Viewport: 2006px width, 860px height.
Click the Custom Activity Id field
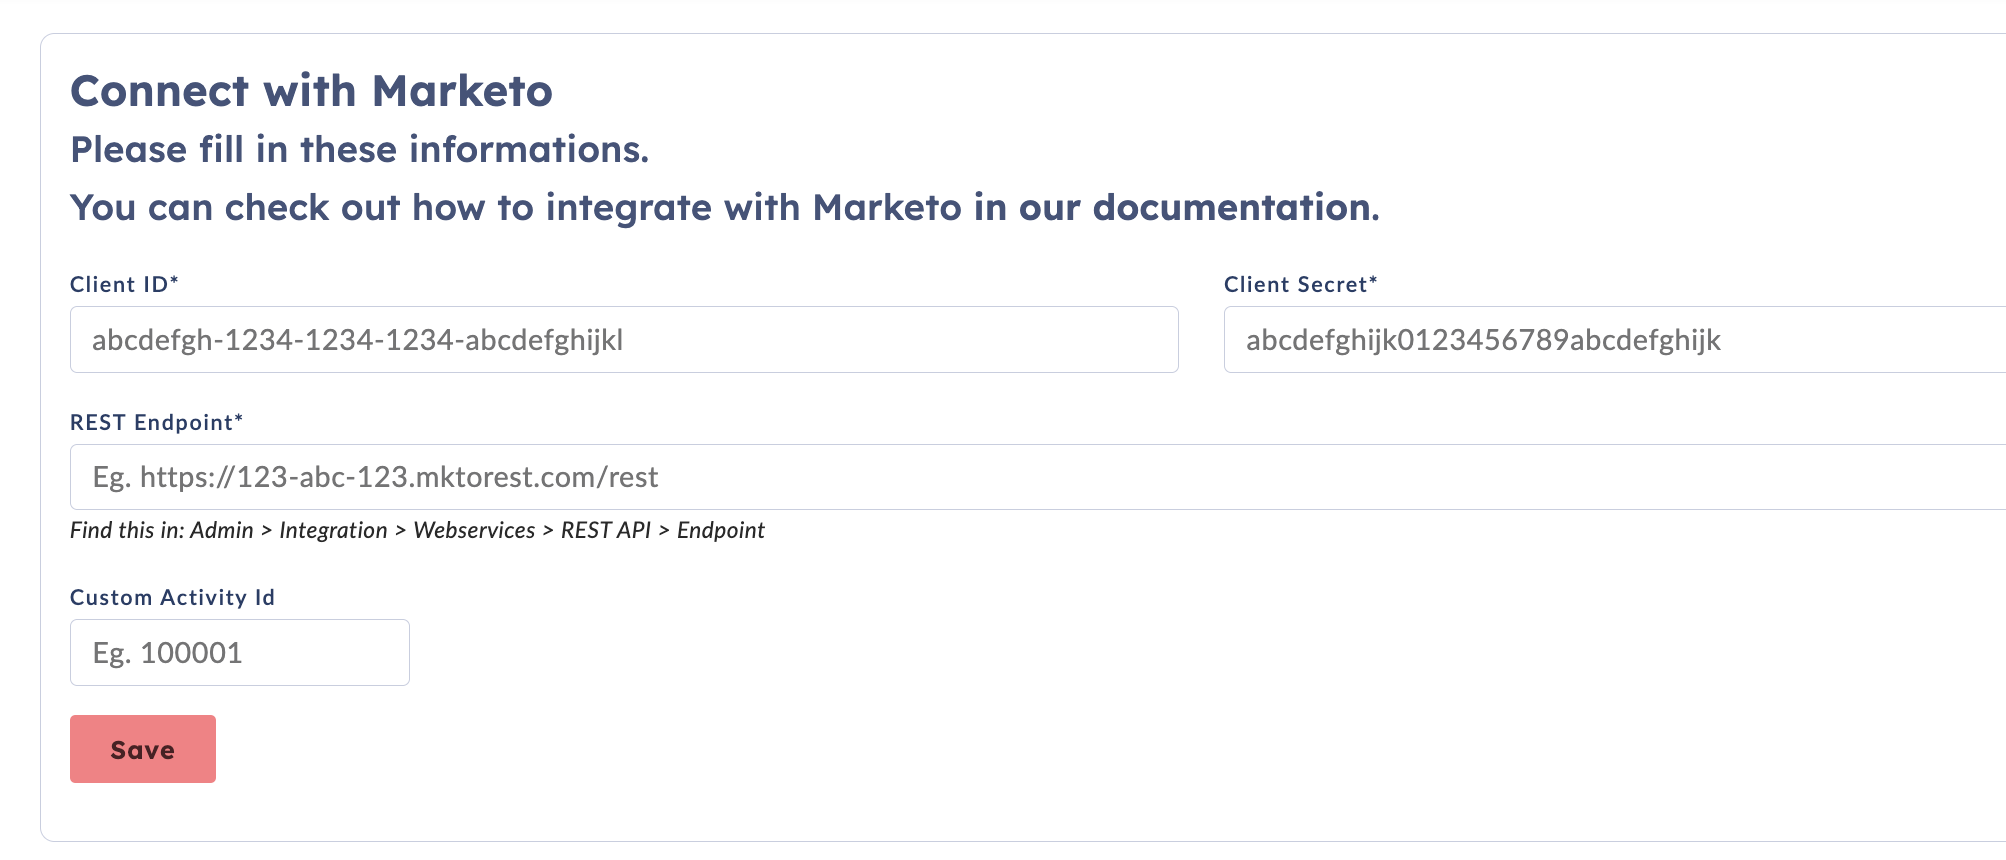pyautogui.click(x=240, y=653)
